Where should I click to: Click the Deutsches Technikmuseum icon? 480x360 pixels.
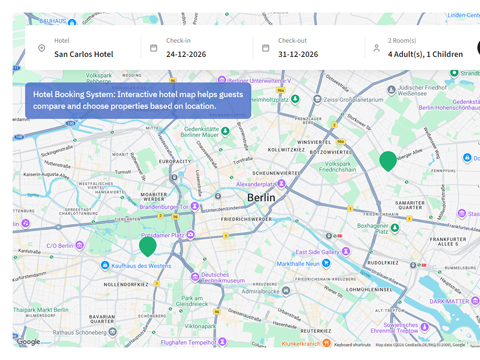point(195,277)
